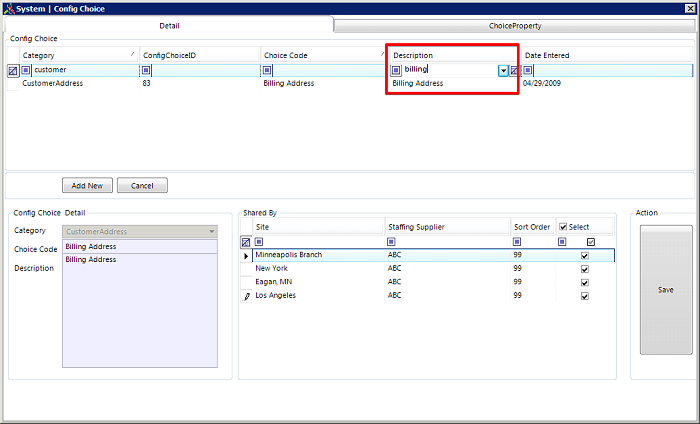This screenshot has width=700, height=424.
Task: Sort by the ConfigChoiceID column header
Action: pyautogui.click(x=200, y=55)
